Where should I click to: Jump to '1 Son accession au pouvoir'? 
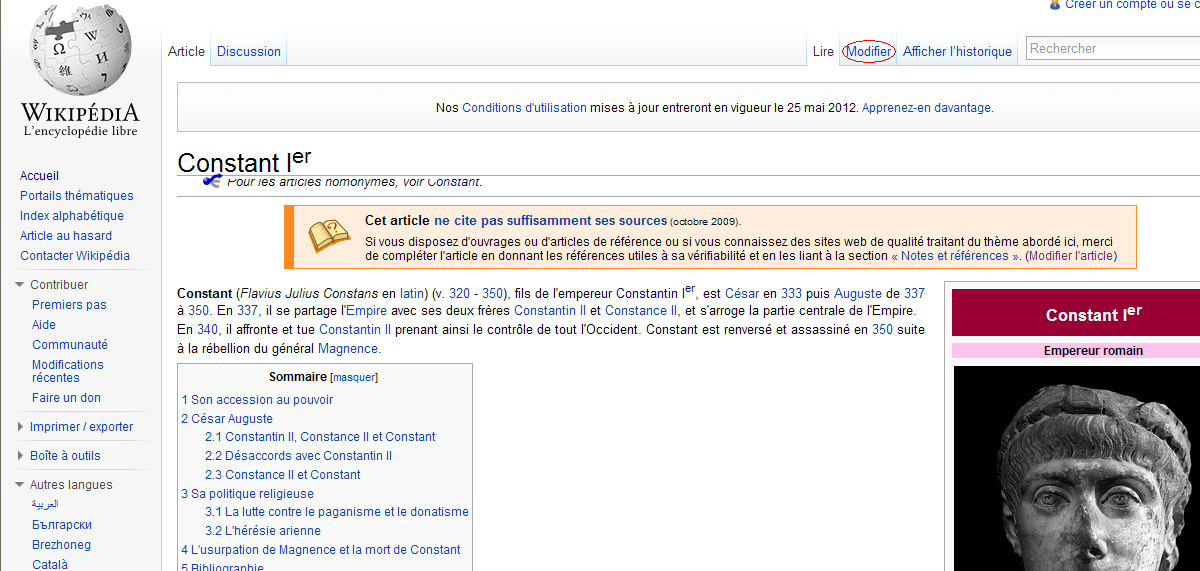pyautogui.click(x=257, y=400)
